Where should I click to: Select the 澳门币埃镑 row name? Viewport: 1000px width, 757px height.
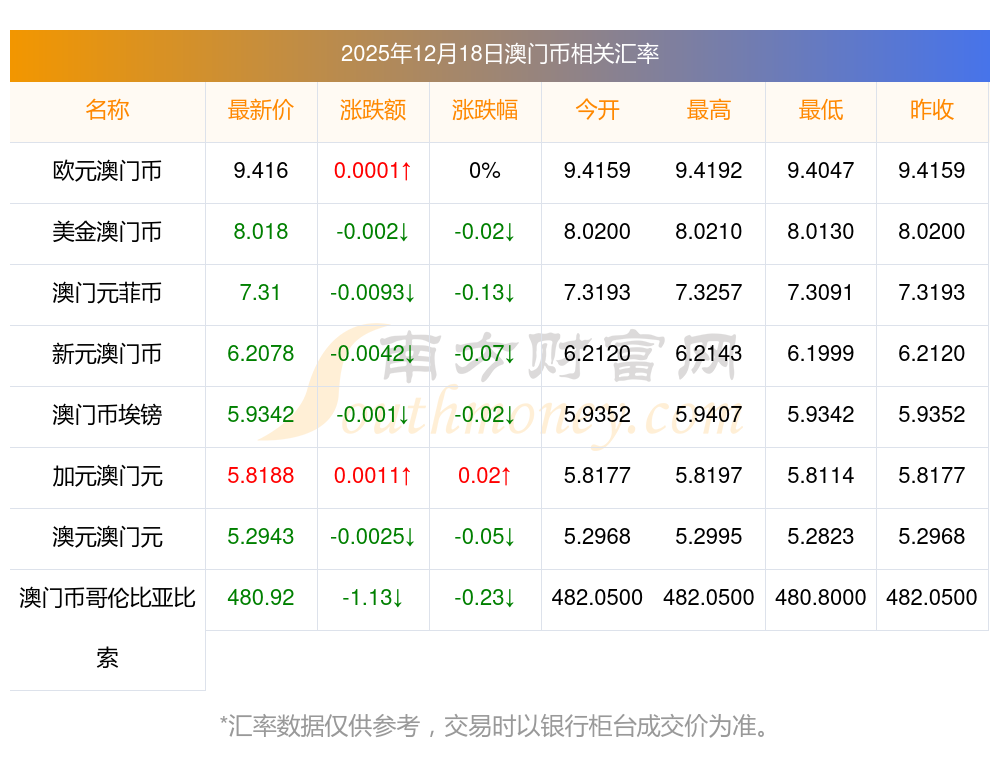(x=107, y=415)
